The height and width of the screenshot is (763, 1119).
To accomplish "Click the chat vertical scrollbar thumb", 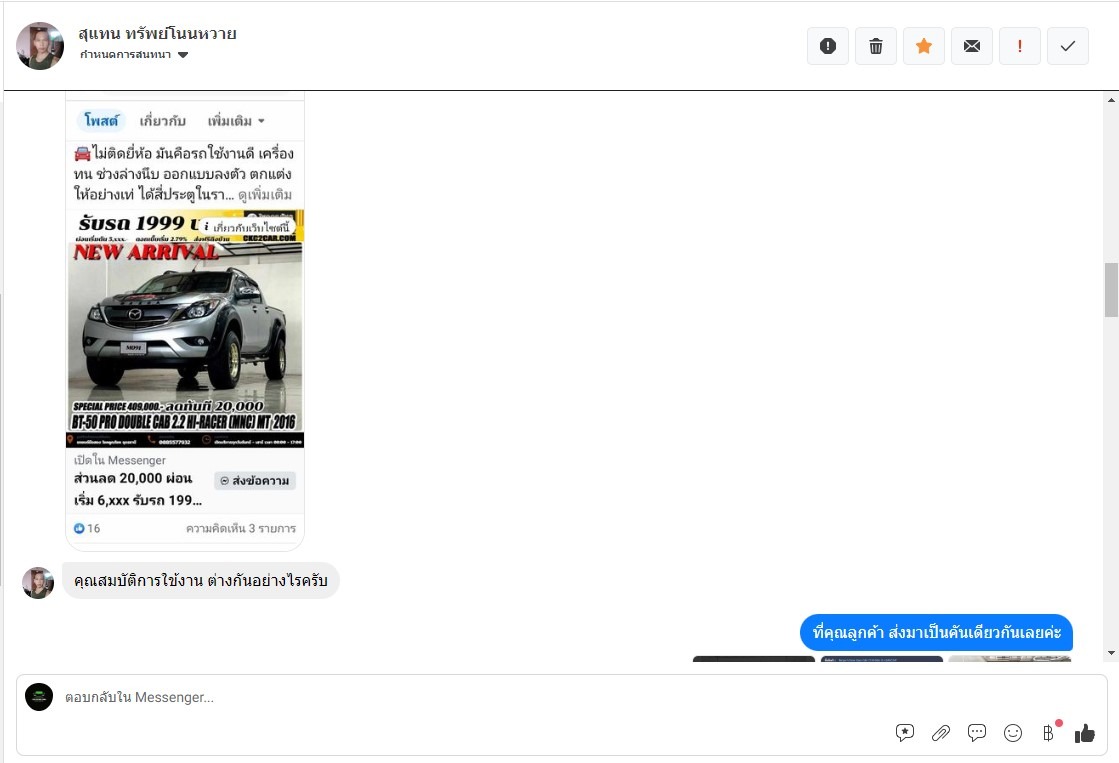I will click(1111, 290).
